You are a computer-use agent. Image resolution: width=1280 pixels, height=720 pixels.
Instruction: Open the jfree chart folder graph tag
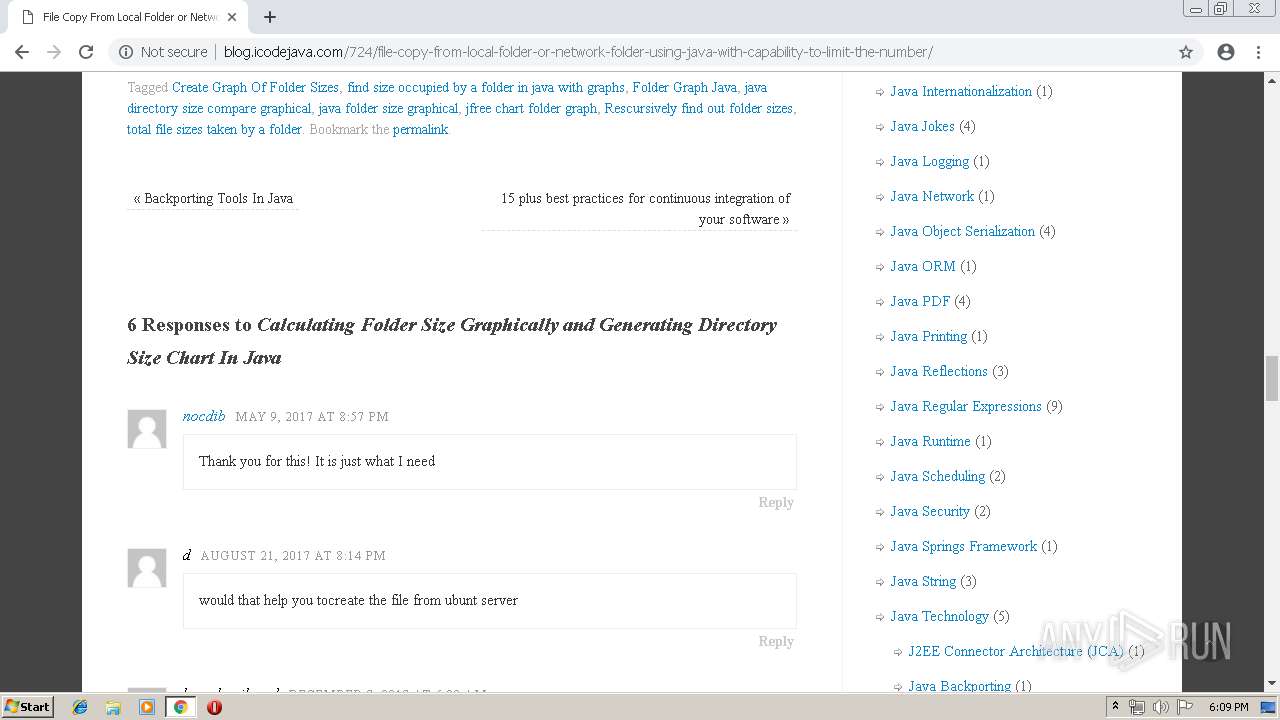[531, 109]
